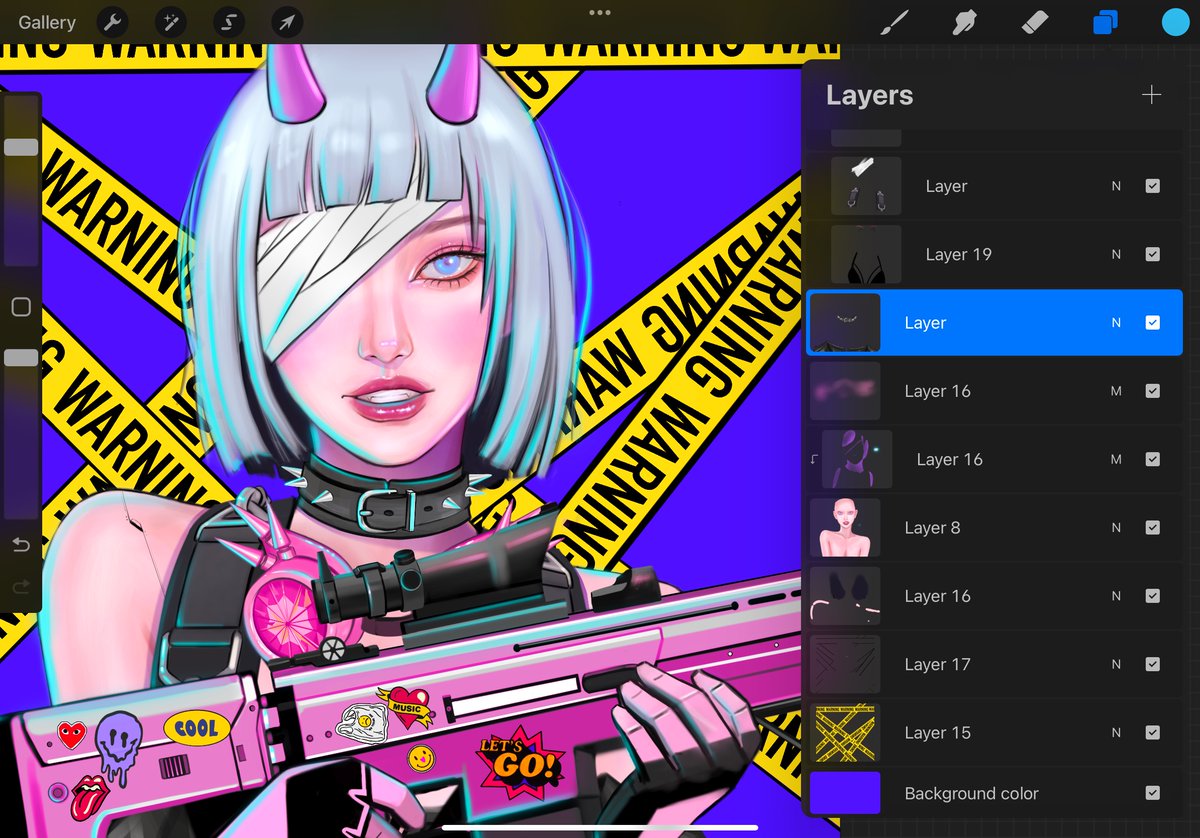Select the Eraser tool
Viewport: 1200px width, 838px height.
1034,22
